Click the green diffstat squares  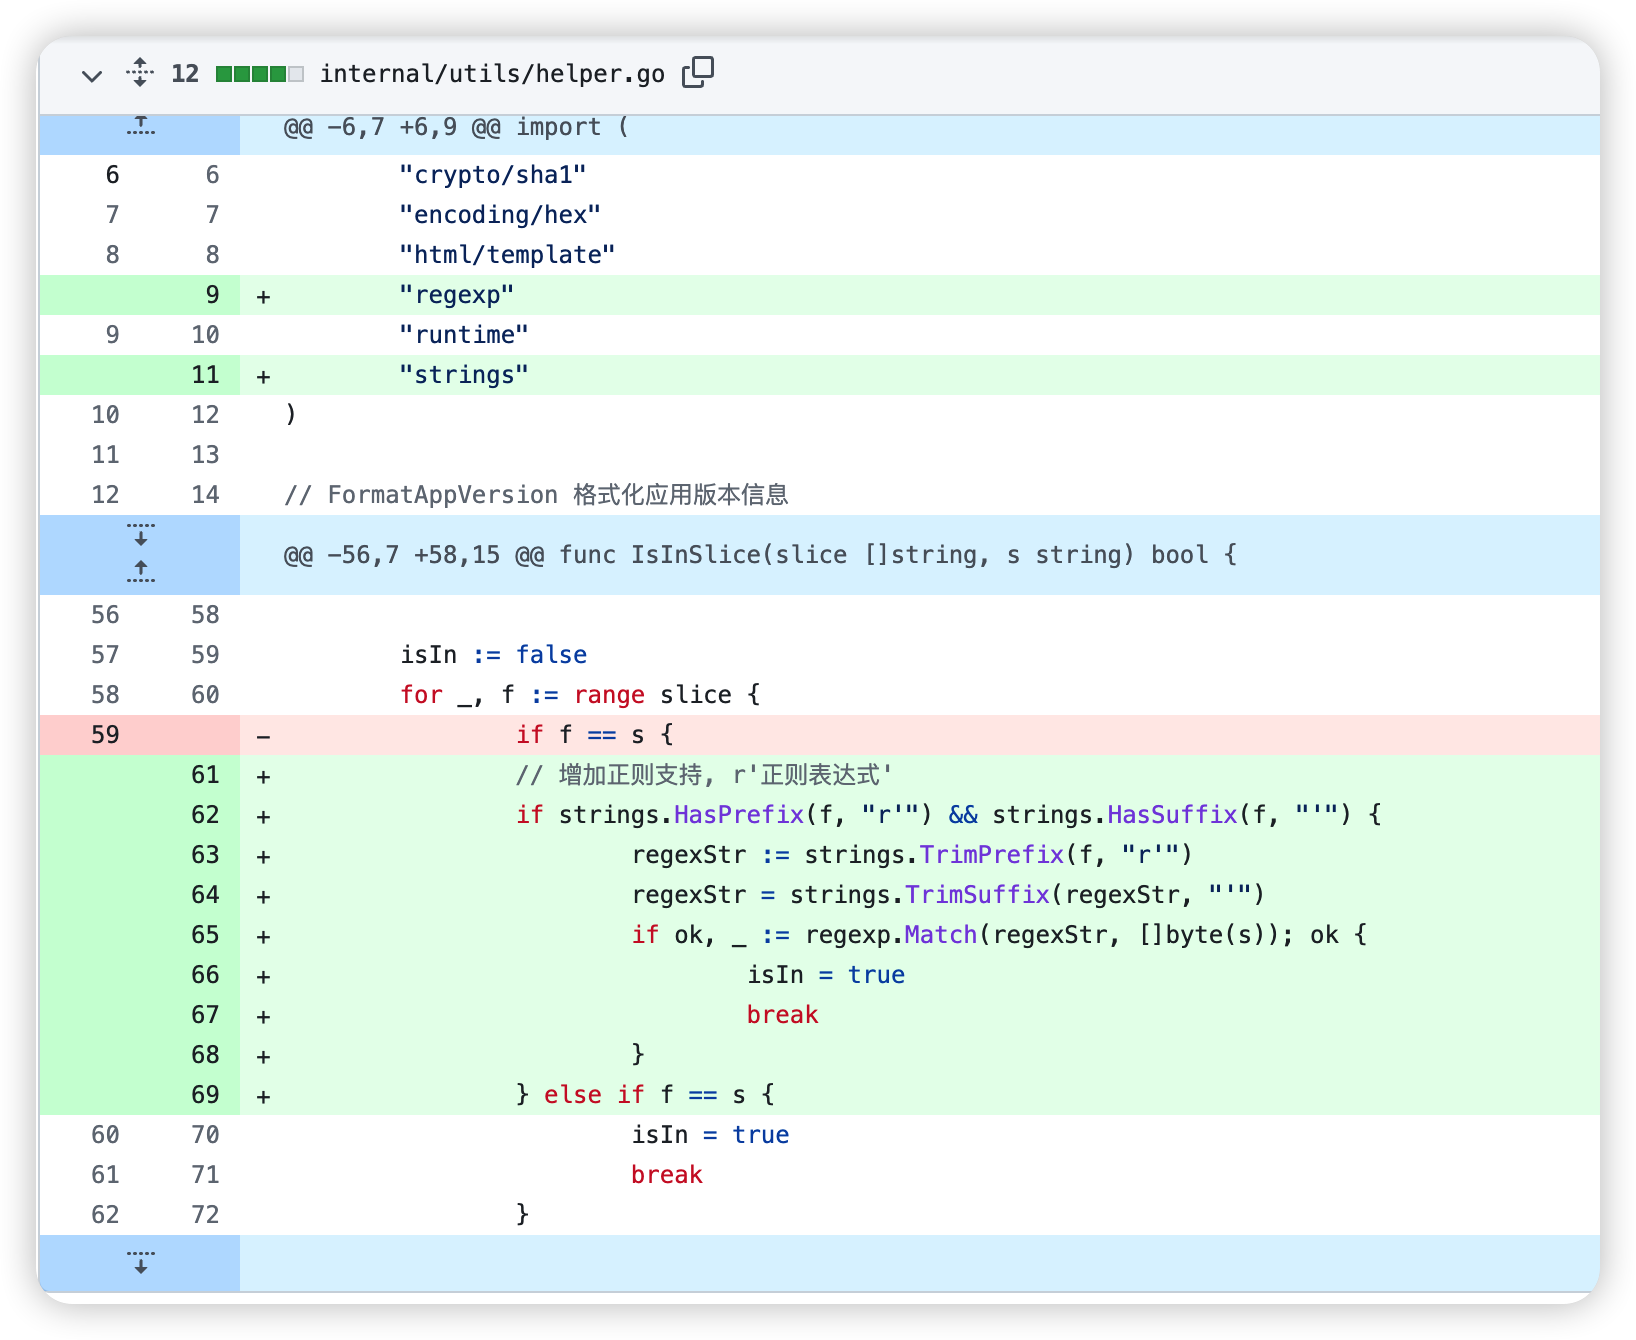[259, 74]
